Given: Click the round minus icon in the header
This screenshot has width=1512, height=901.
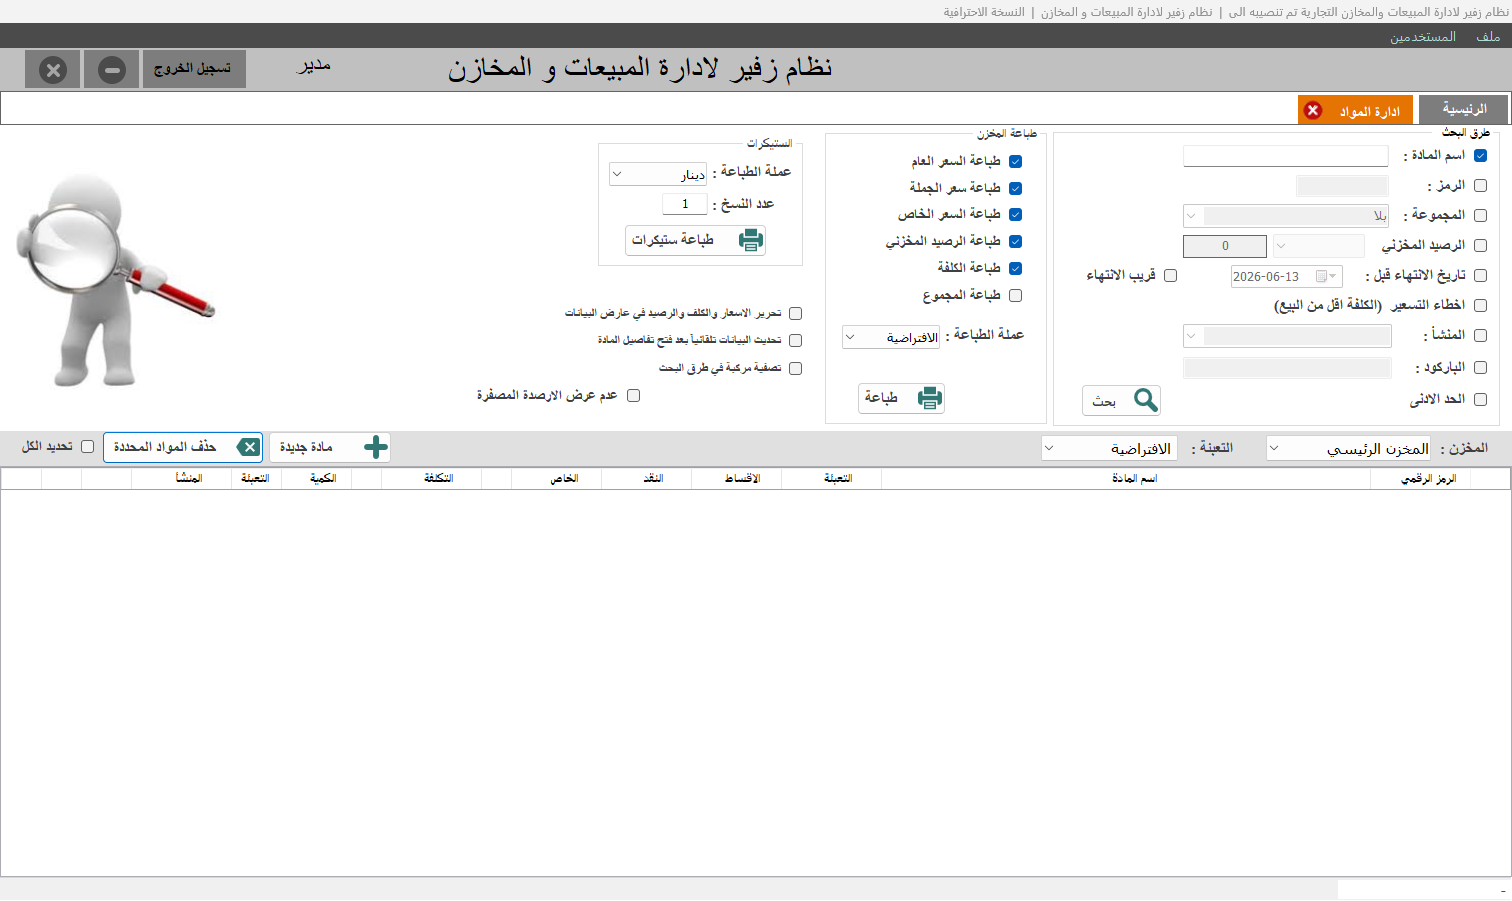Looking at the screenshot, I should click(x=112, y=70).
